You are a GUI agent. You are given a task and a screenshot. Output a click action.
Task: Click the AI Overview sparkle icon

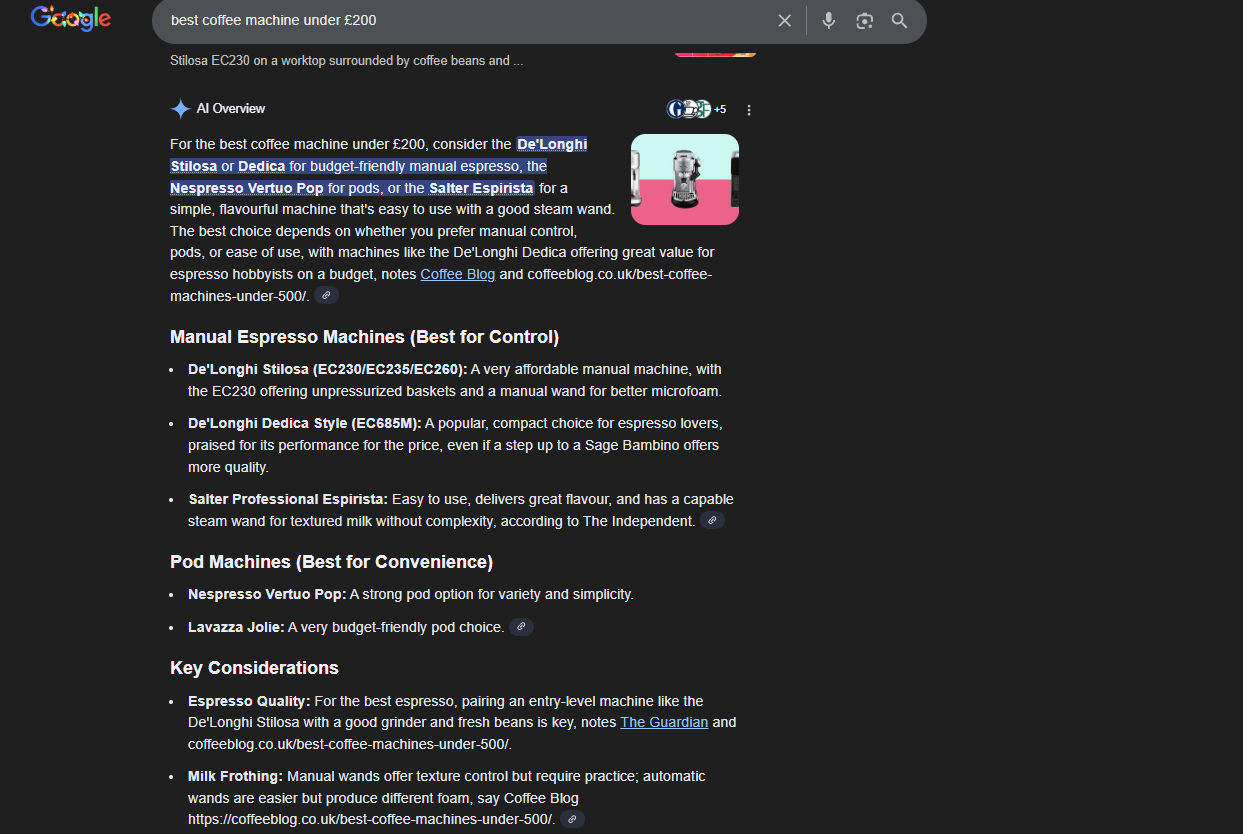[180, 109]
